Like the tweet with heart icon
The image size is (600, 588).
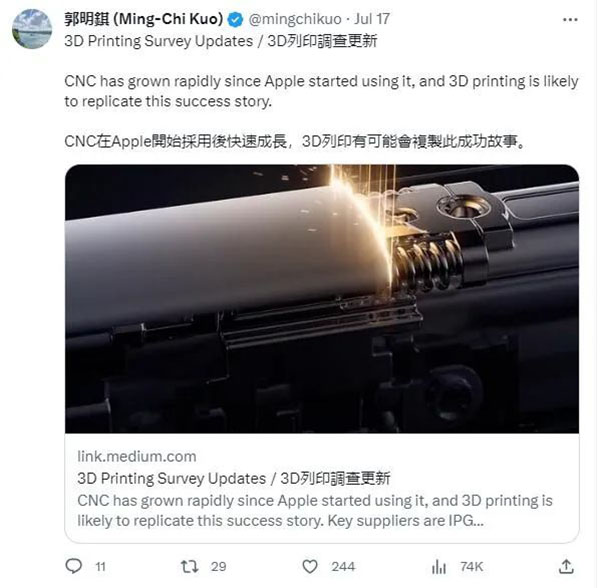310,567
